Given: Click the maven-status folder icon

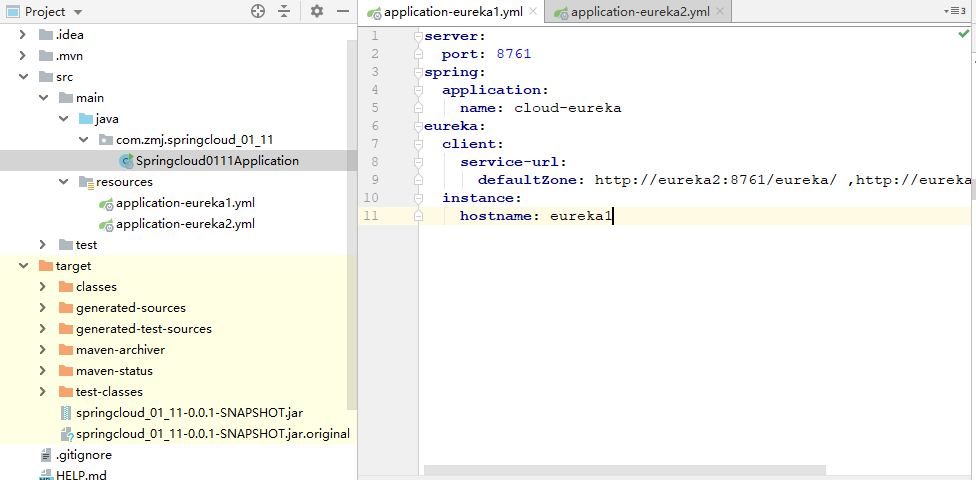Looking at the screenshot, I should tap(66, 371).
